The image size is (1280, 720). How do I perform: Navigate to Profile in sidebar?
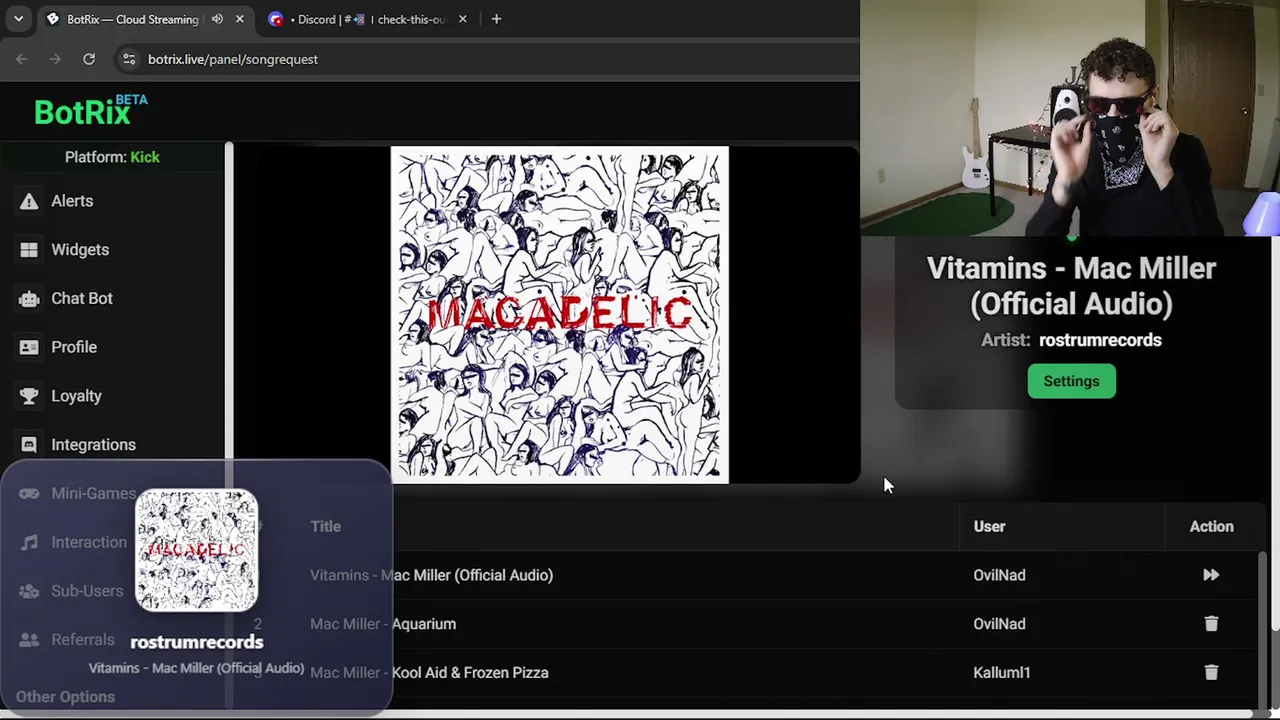point(74,347)
